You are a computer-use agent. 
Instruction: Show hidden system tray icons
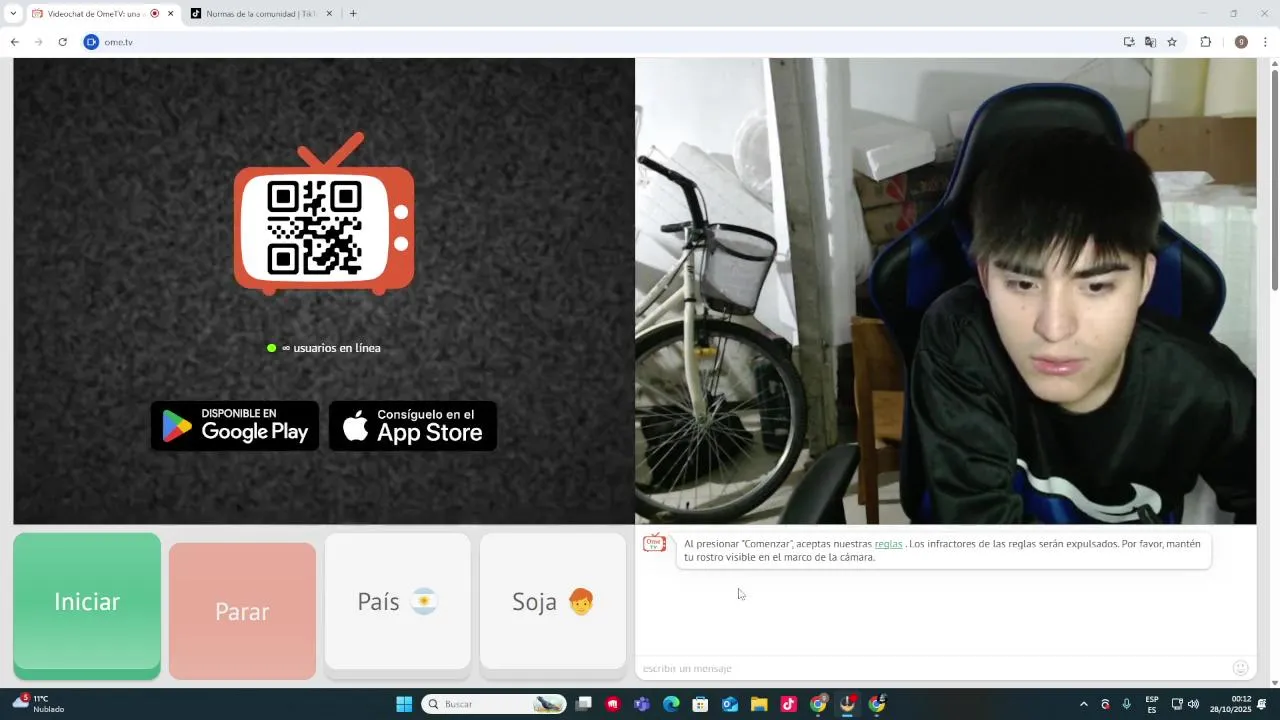[1083, 704]
